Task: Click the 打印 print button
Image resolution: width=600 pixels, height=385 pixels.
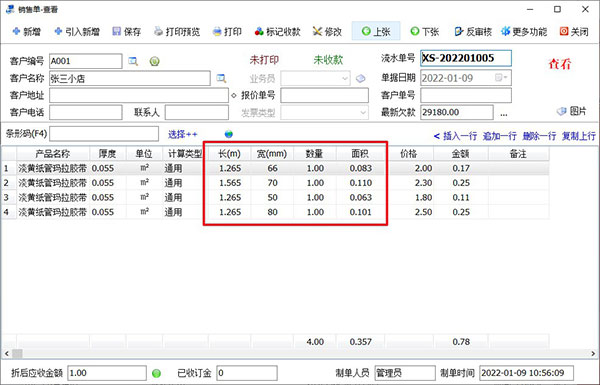Action: [x=227, y=31]
